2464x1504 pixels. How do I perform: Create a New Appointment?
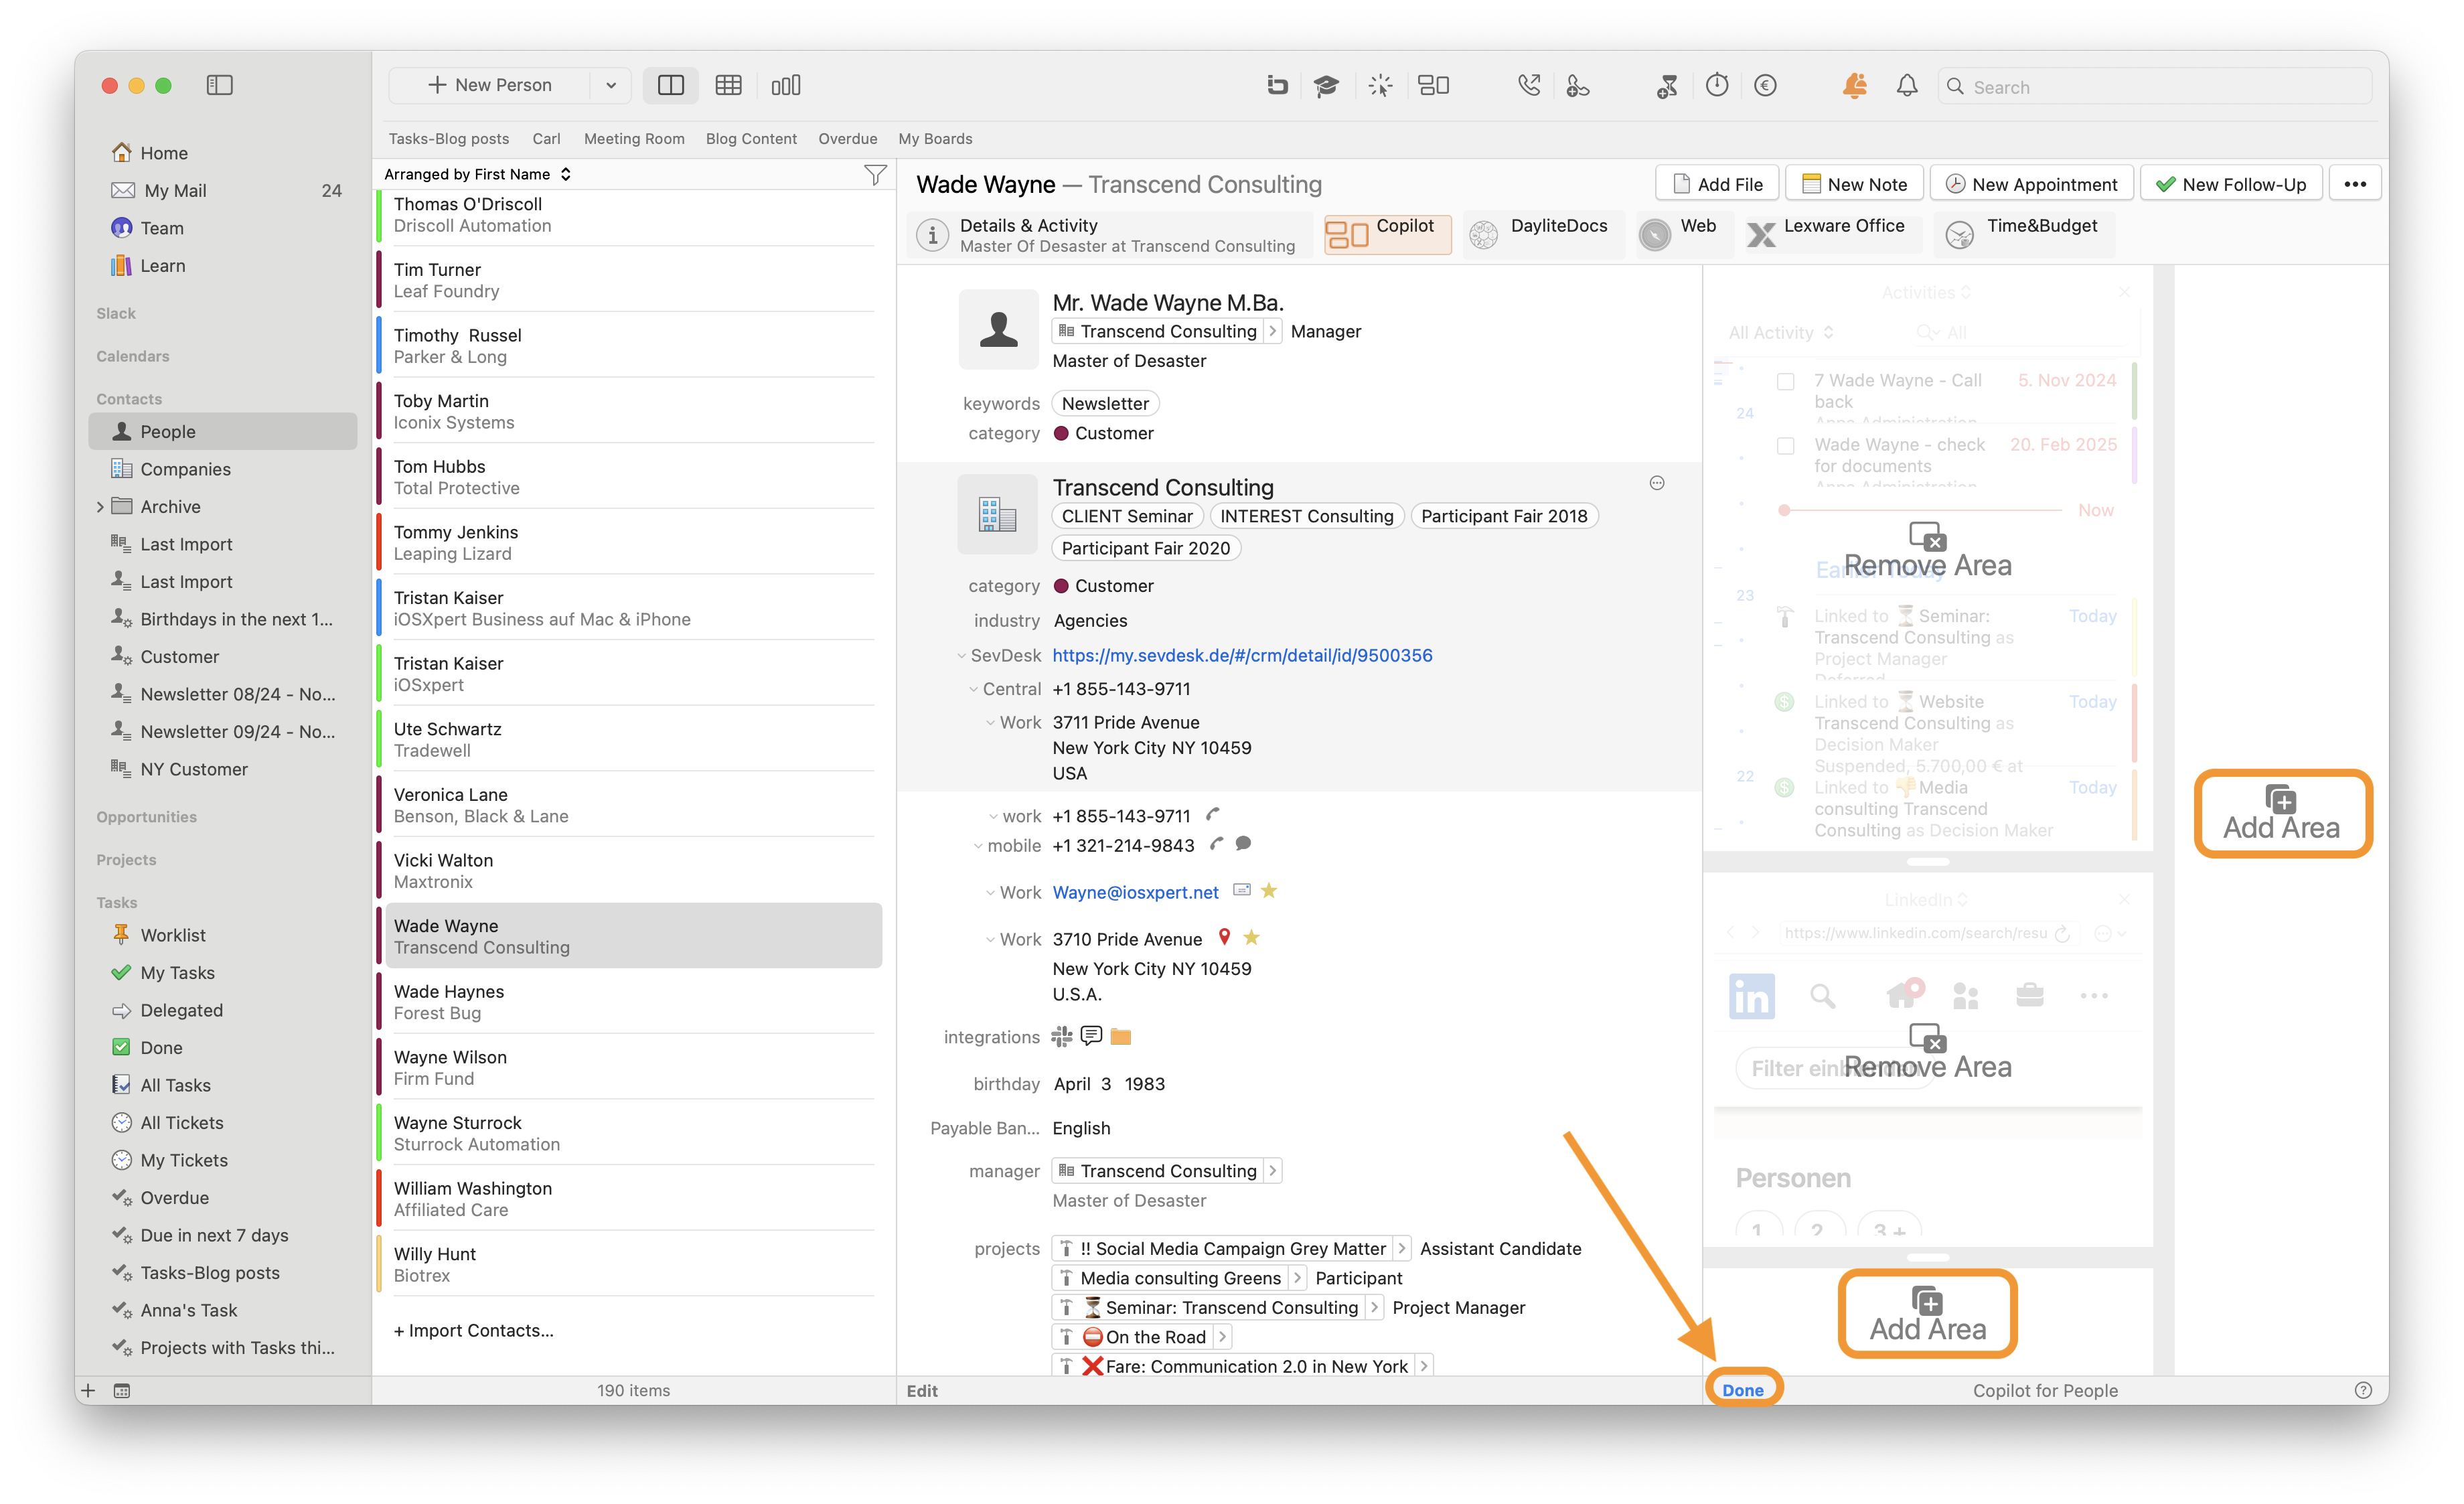pyautogui.click(x=2031, y=184)
